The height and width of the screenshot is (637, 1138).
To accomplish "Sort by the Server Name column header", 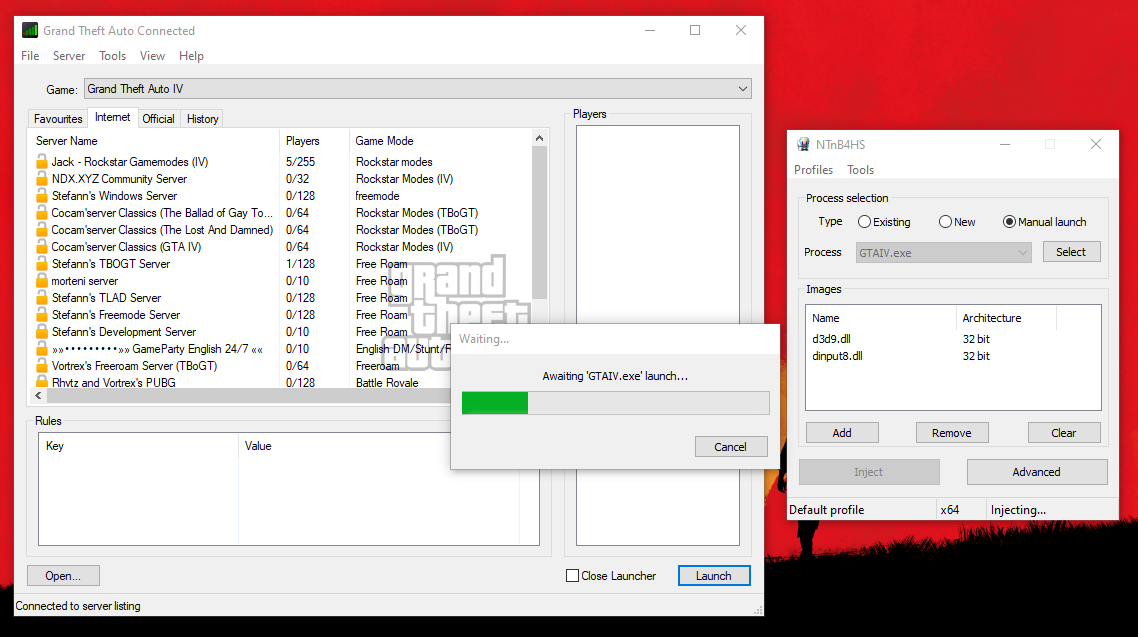I will point(154,141).
